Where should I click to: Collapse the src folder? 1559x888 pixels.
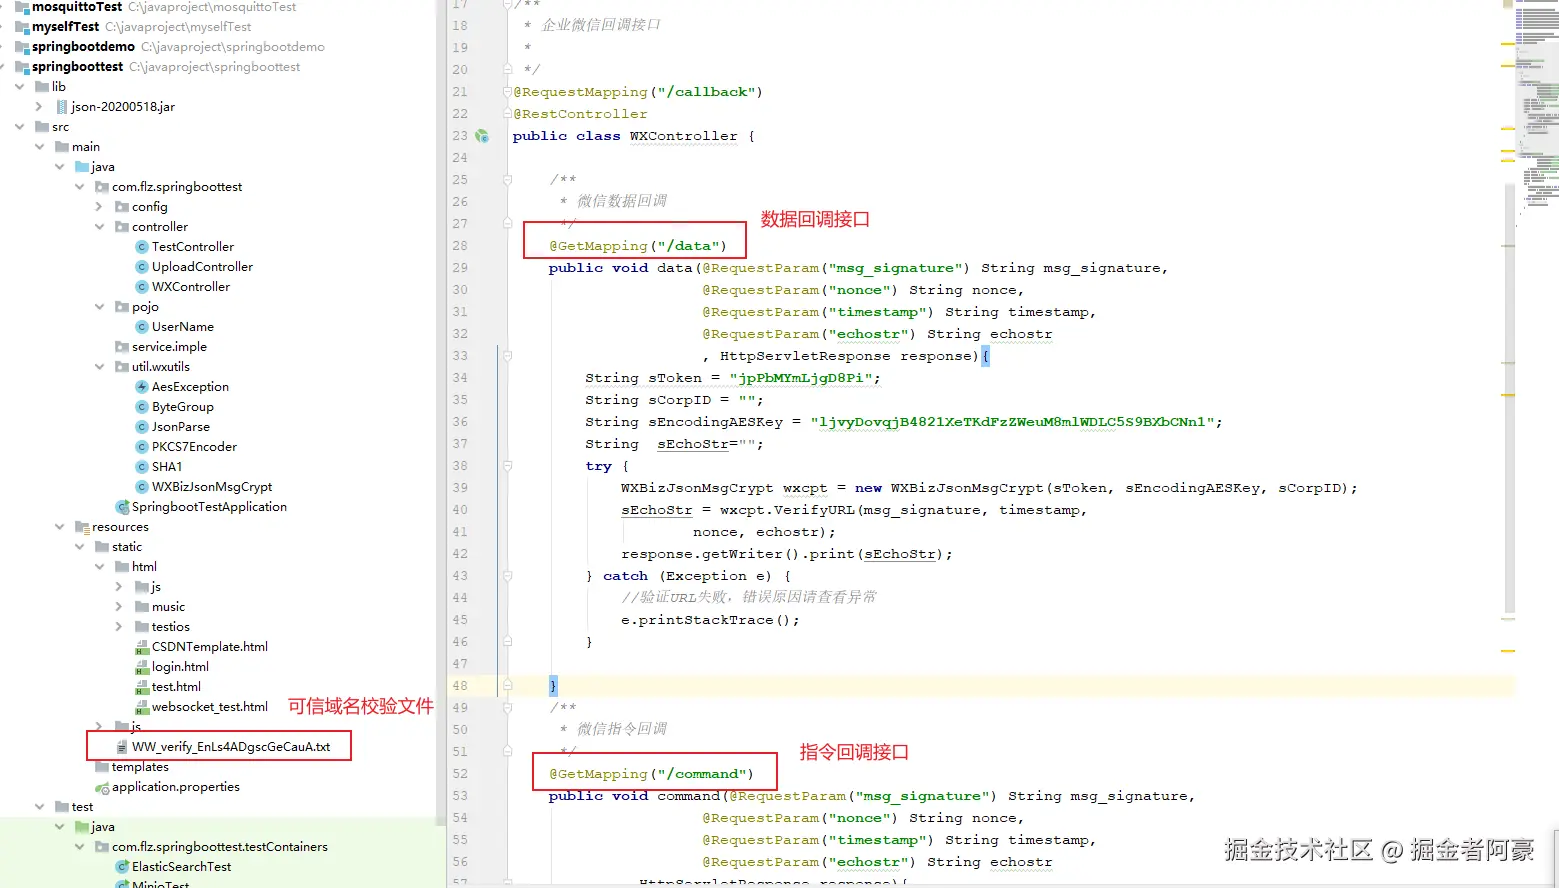coord(19,127)
